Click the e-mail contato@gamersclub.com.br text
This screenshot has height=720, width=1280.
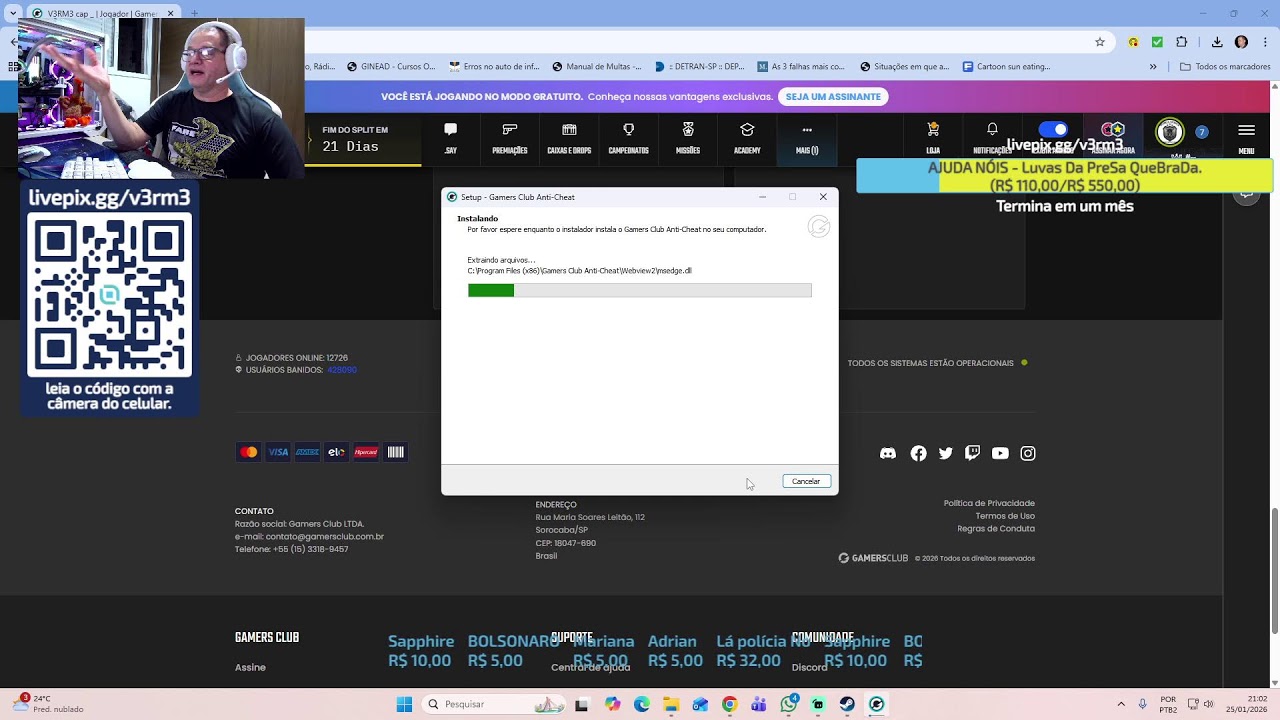[x=309, y=536]
